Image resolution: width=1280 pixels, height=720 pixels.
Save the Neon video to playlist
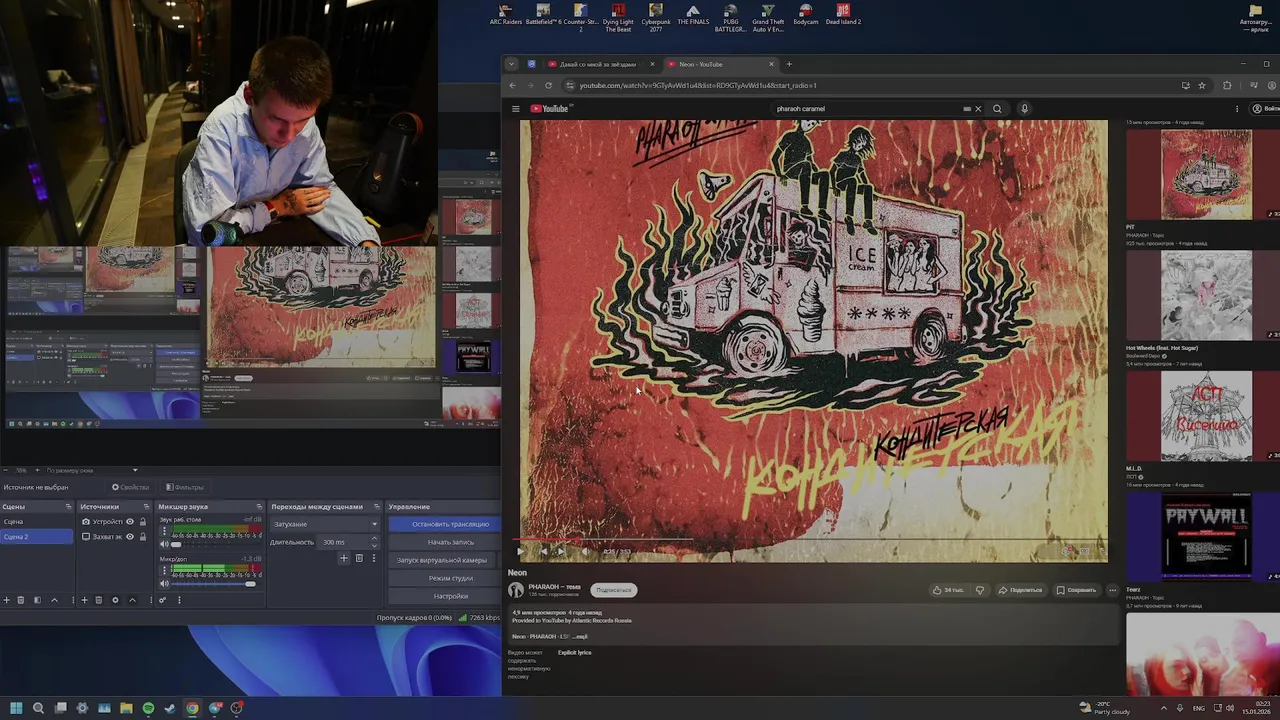[x=1077, y=590]
